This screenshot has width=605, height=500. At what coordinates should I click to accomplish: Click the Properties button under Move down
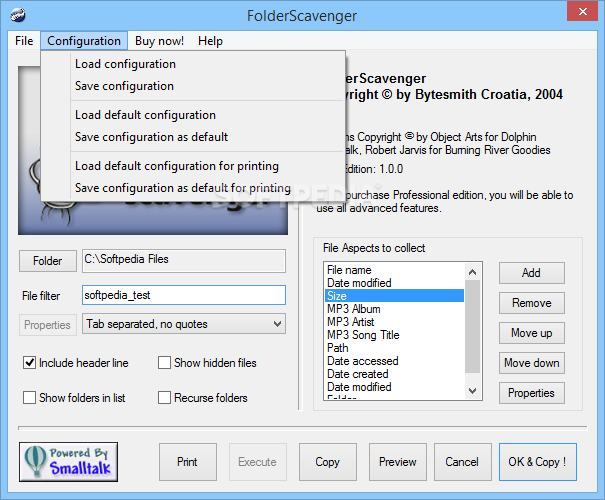pyautogui.click(x=531, y=393)
